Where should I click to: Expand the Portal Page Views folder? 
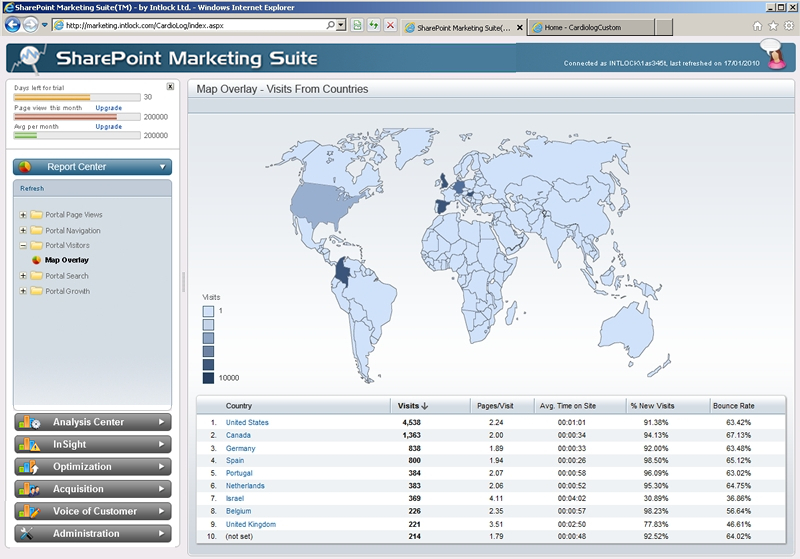(23, 215)
